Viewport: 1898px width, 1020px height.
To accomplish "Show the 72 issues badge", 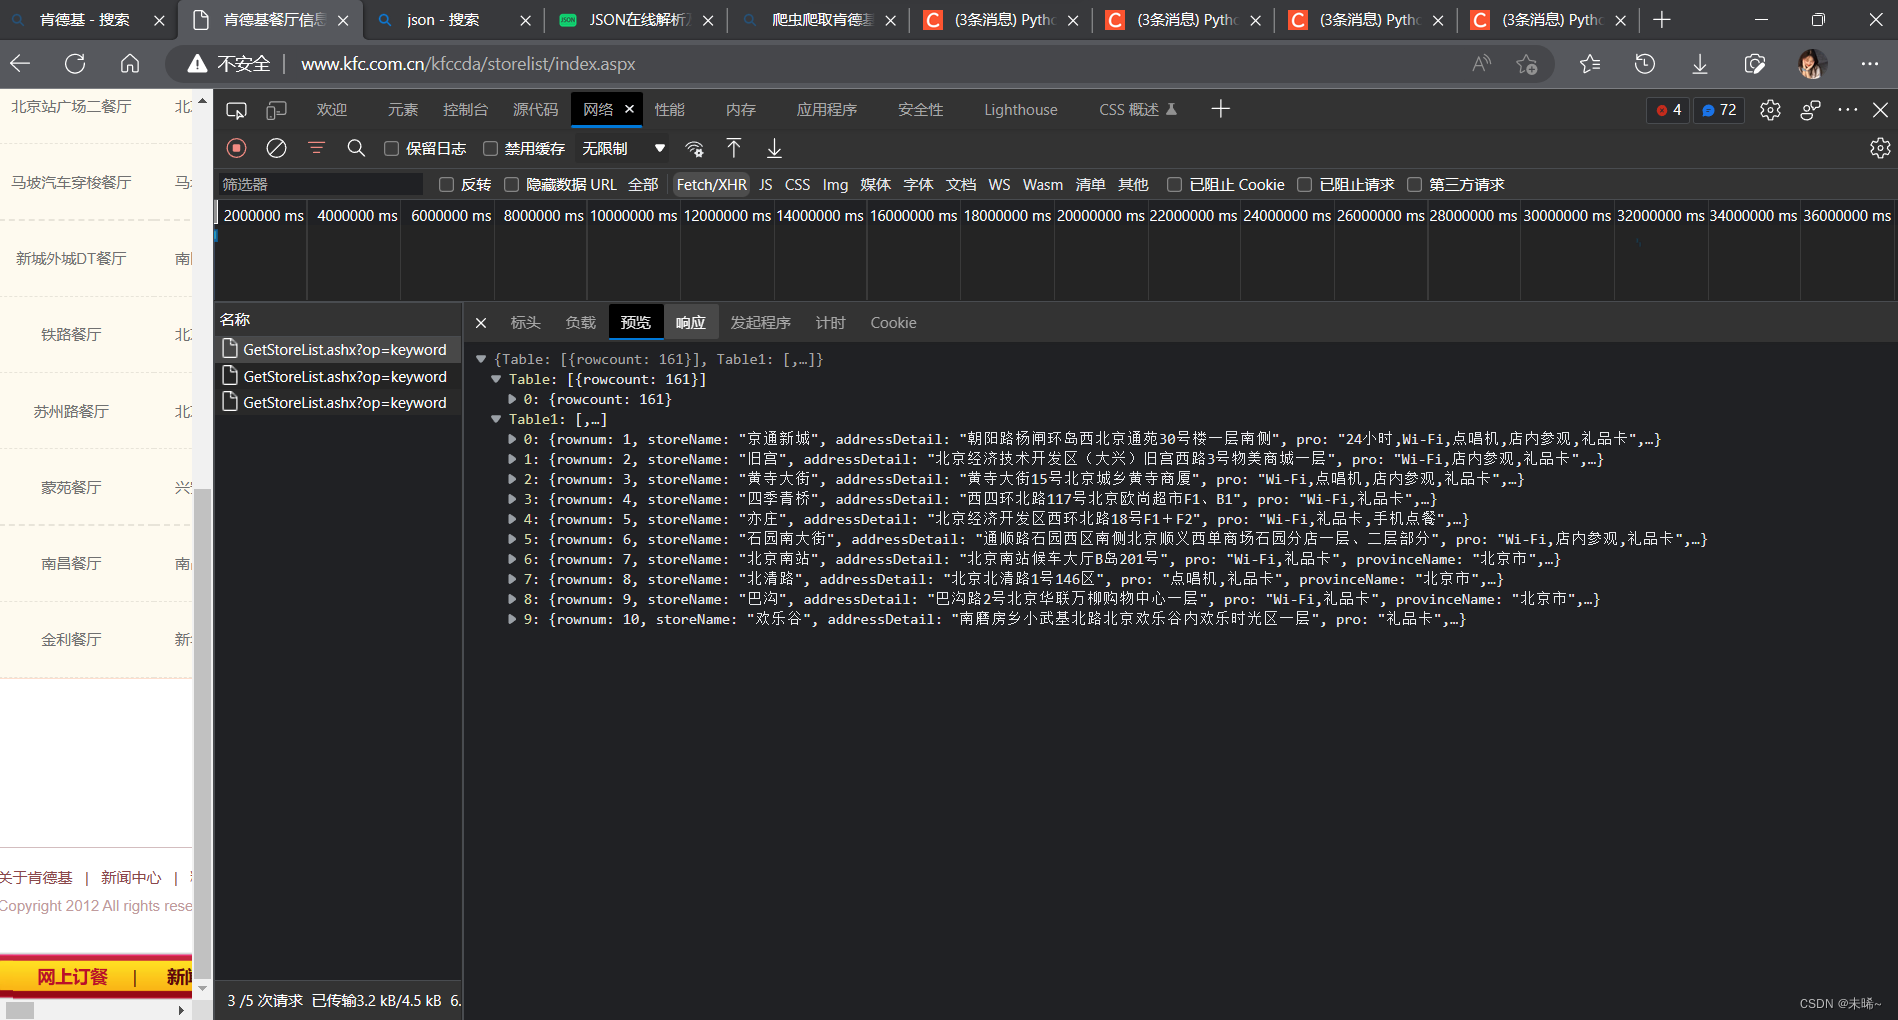I will [x=1720, y=110].
